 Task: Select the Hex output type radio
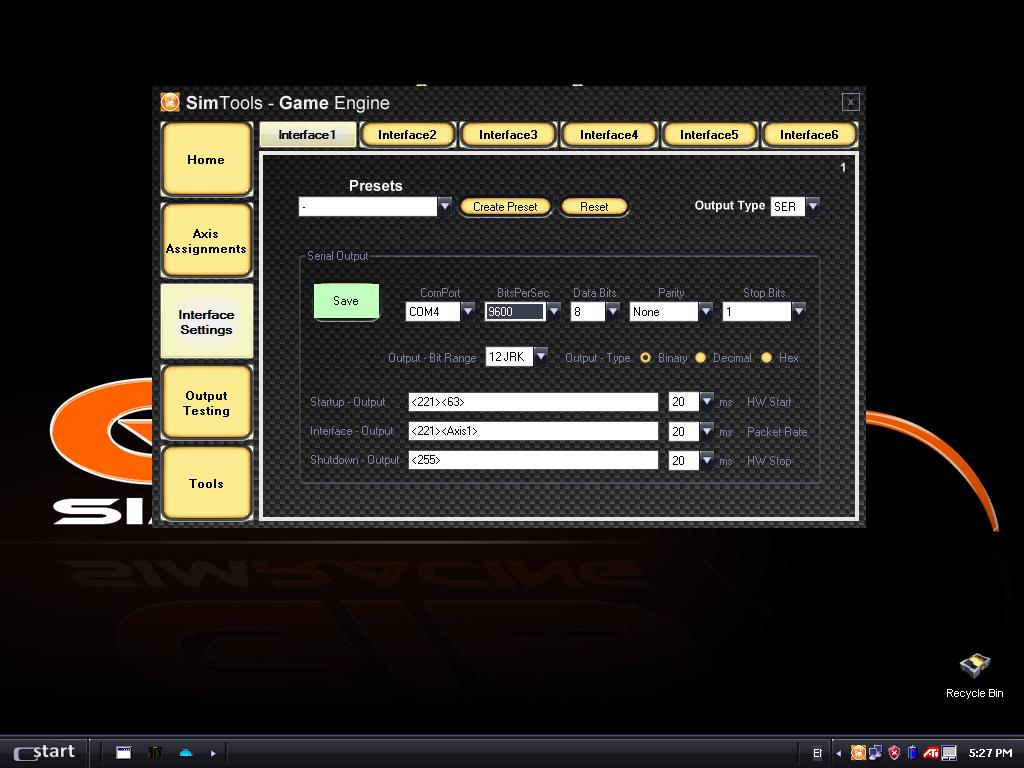766,358
